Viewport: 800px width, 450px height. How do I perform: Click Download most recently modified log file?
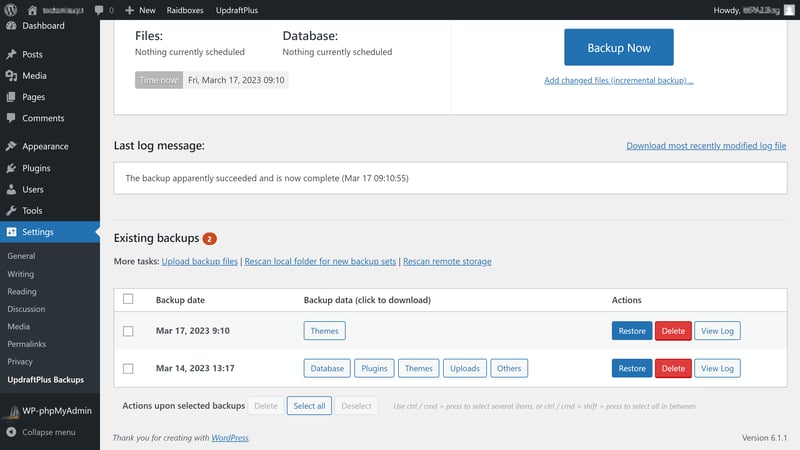(706, 146)
